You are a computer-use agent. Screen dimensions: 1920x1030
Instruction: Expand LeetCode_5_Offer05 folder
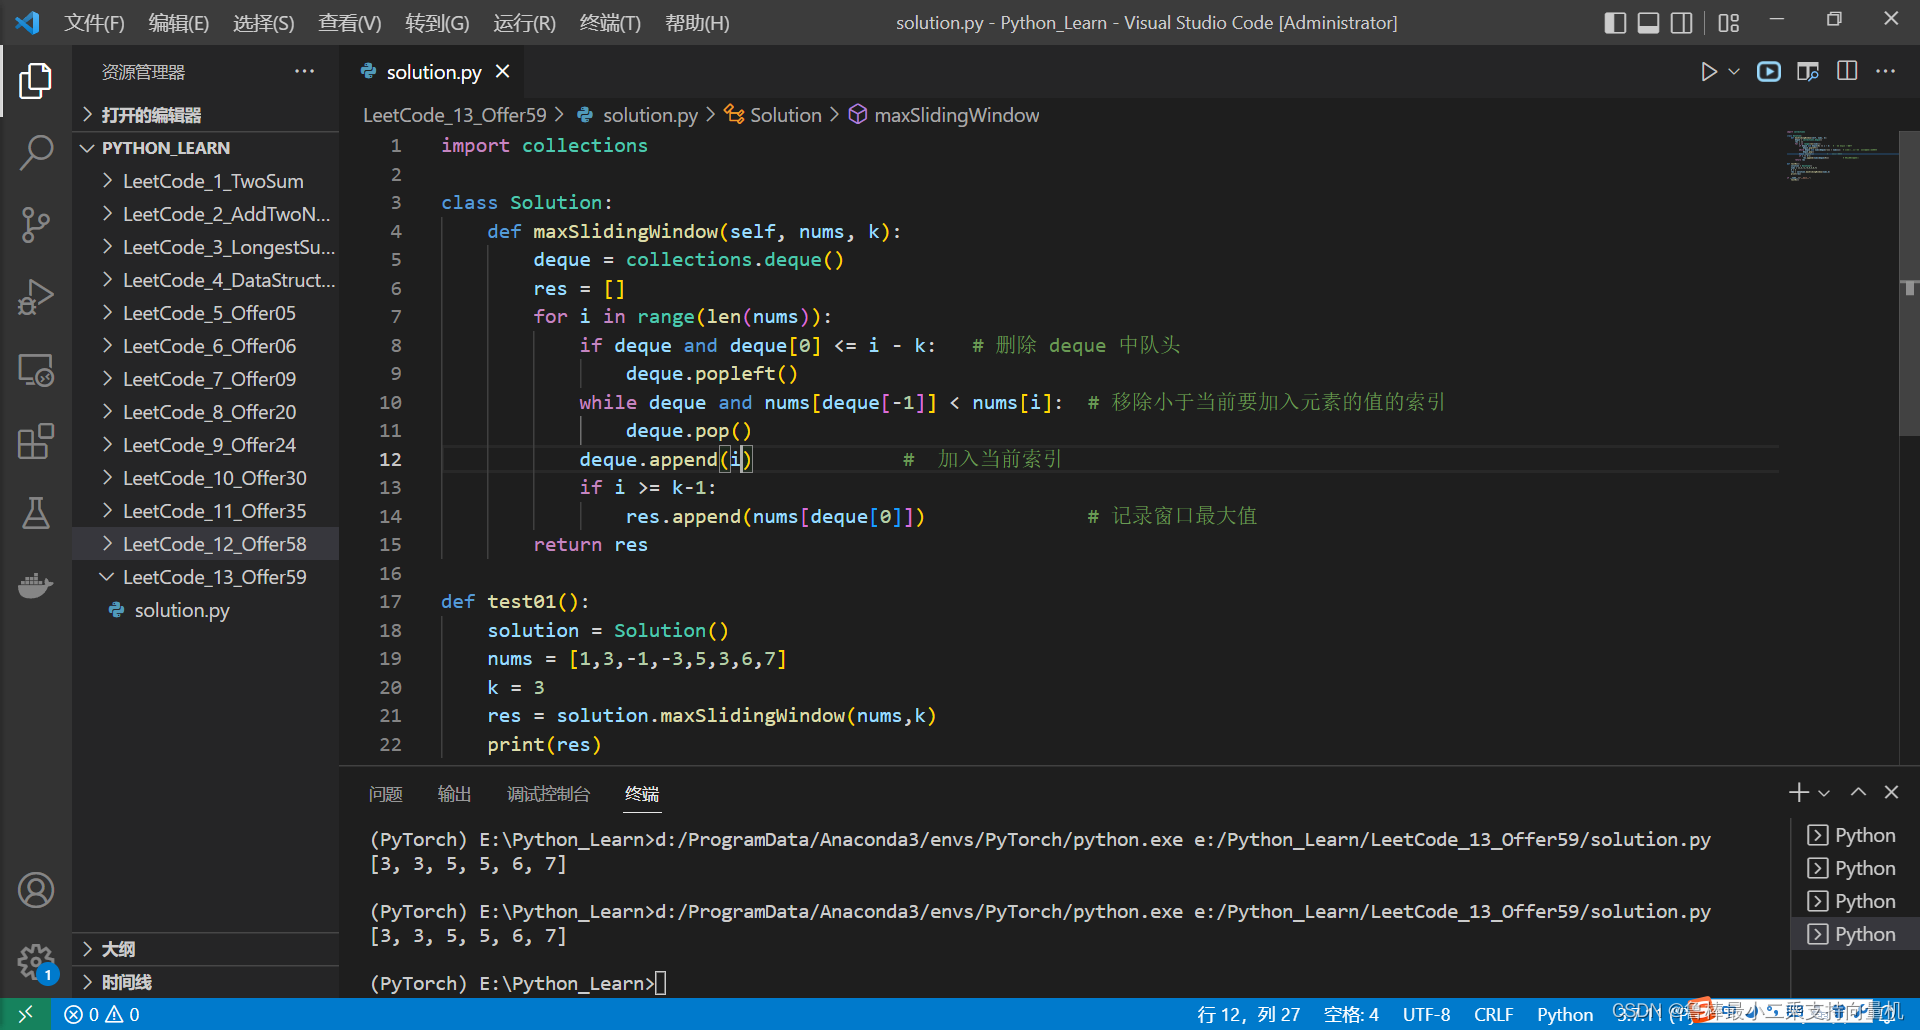pyautogui.click(x=206, y=313)
